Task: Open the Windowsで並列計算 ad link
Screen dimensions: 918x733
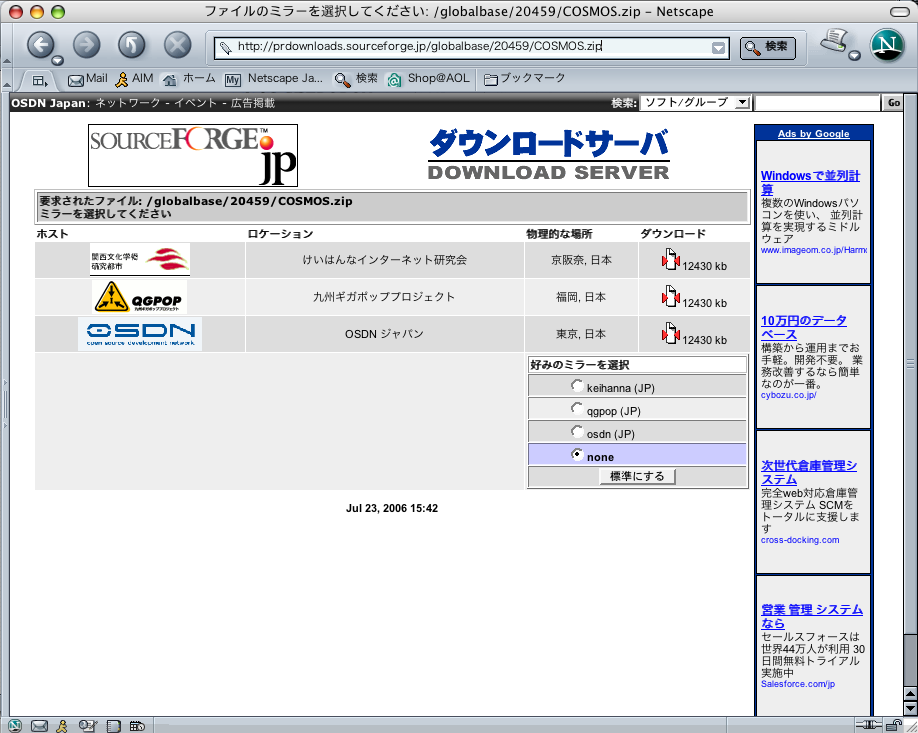Action: point(810,183)
